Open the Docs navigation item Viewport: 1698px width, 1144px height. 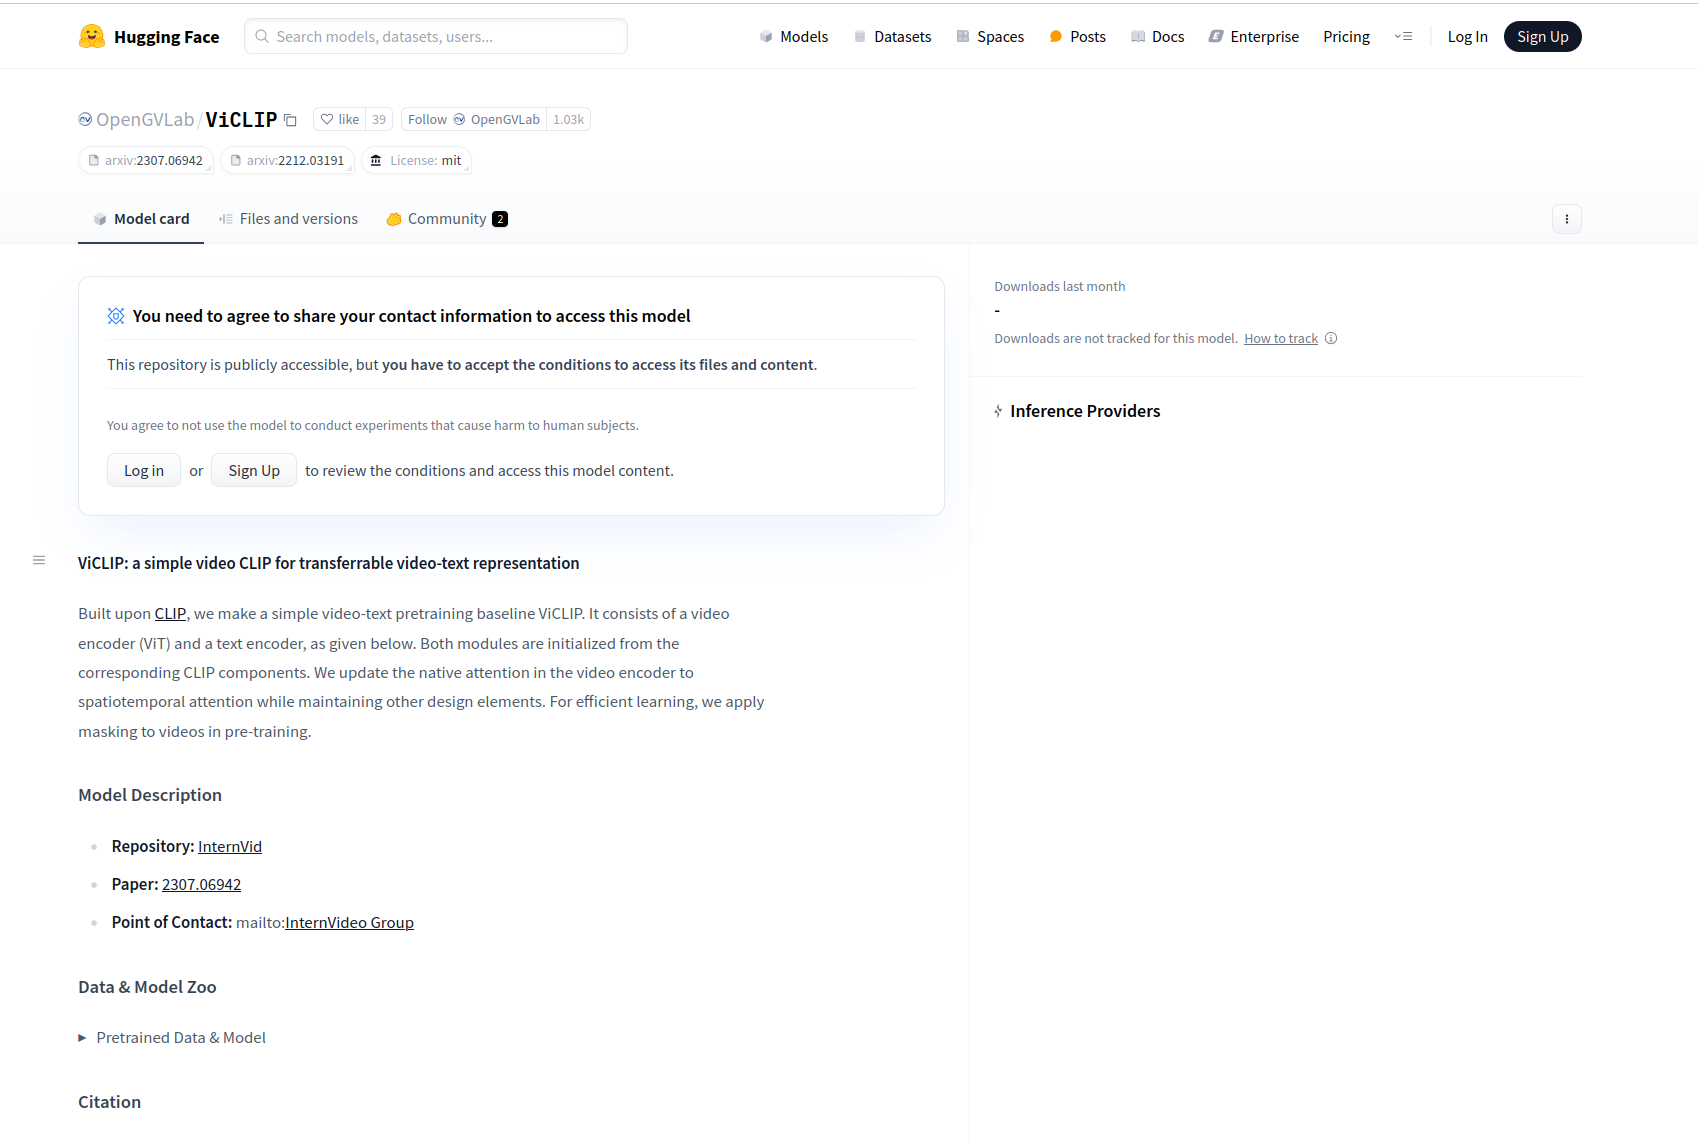1157,37
